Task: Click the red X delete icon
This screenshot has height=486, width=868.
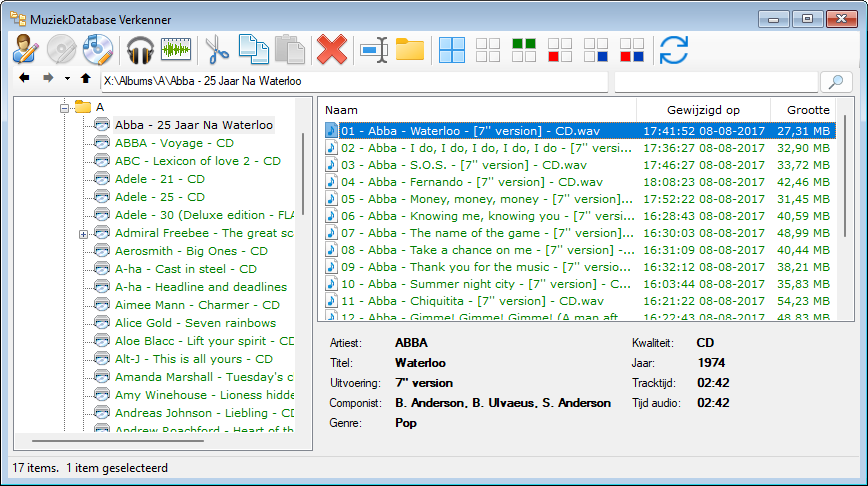Action: click(x=332, y=50)
